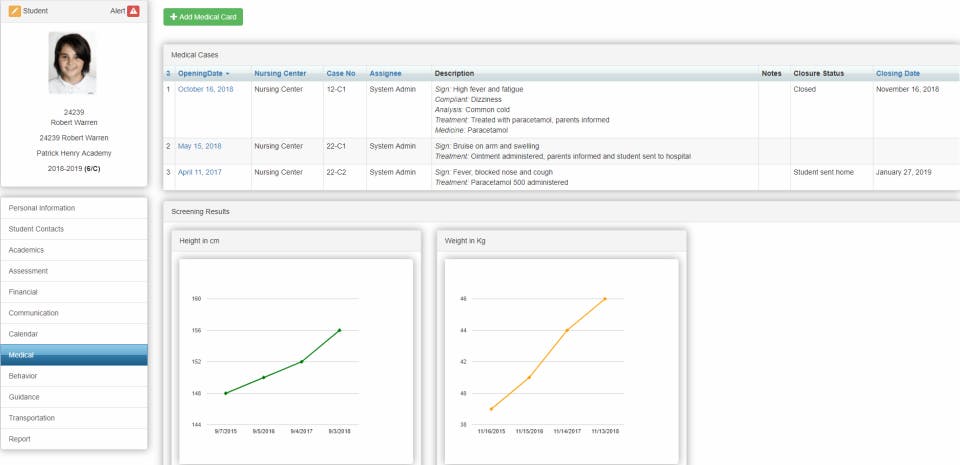This screenshot has width=960, height=465.
Task: Select the Academics sidebar item
Action: click(74, 250)
